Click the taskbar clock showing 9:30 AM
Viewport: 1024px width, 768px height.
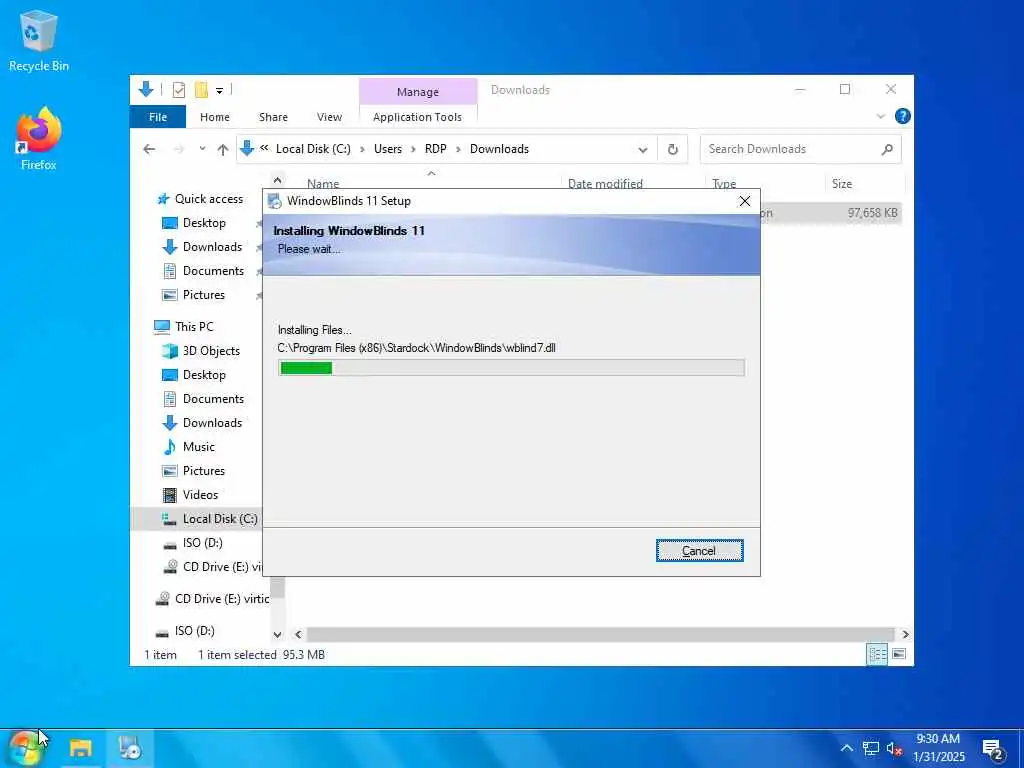click(x=938, y=748)
